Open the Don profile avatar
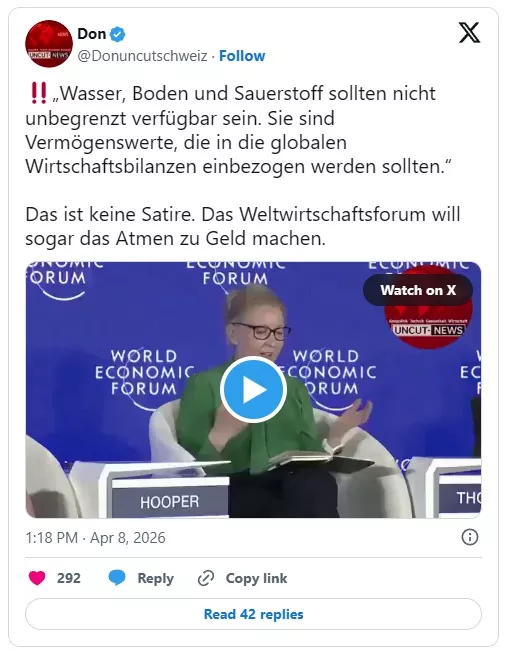 (x=49, y=44)
